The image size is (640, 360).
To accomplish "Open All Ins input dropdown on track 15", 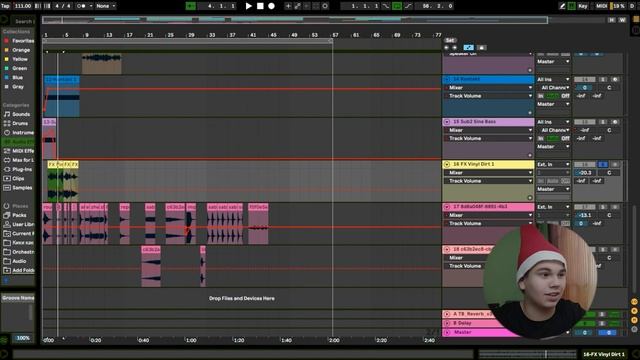I will 553,122.
